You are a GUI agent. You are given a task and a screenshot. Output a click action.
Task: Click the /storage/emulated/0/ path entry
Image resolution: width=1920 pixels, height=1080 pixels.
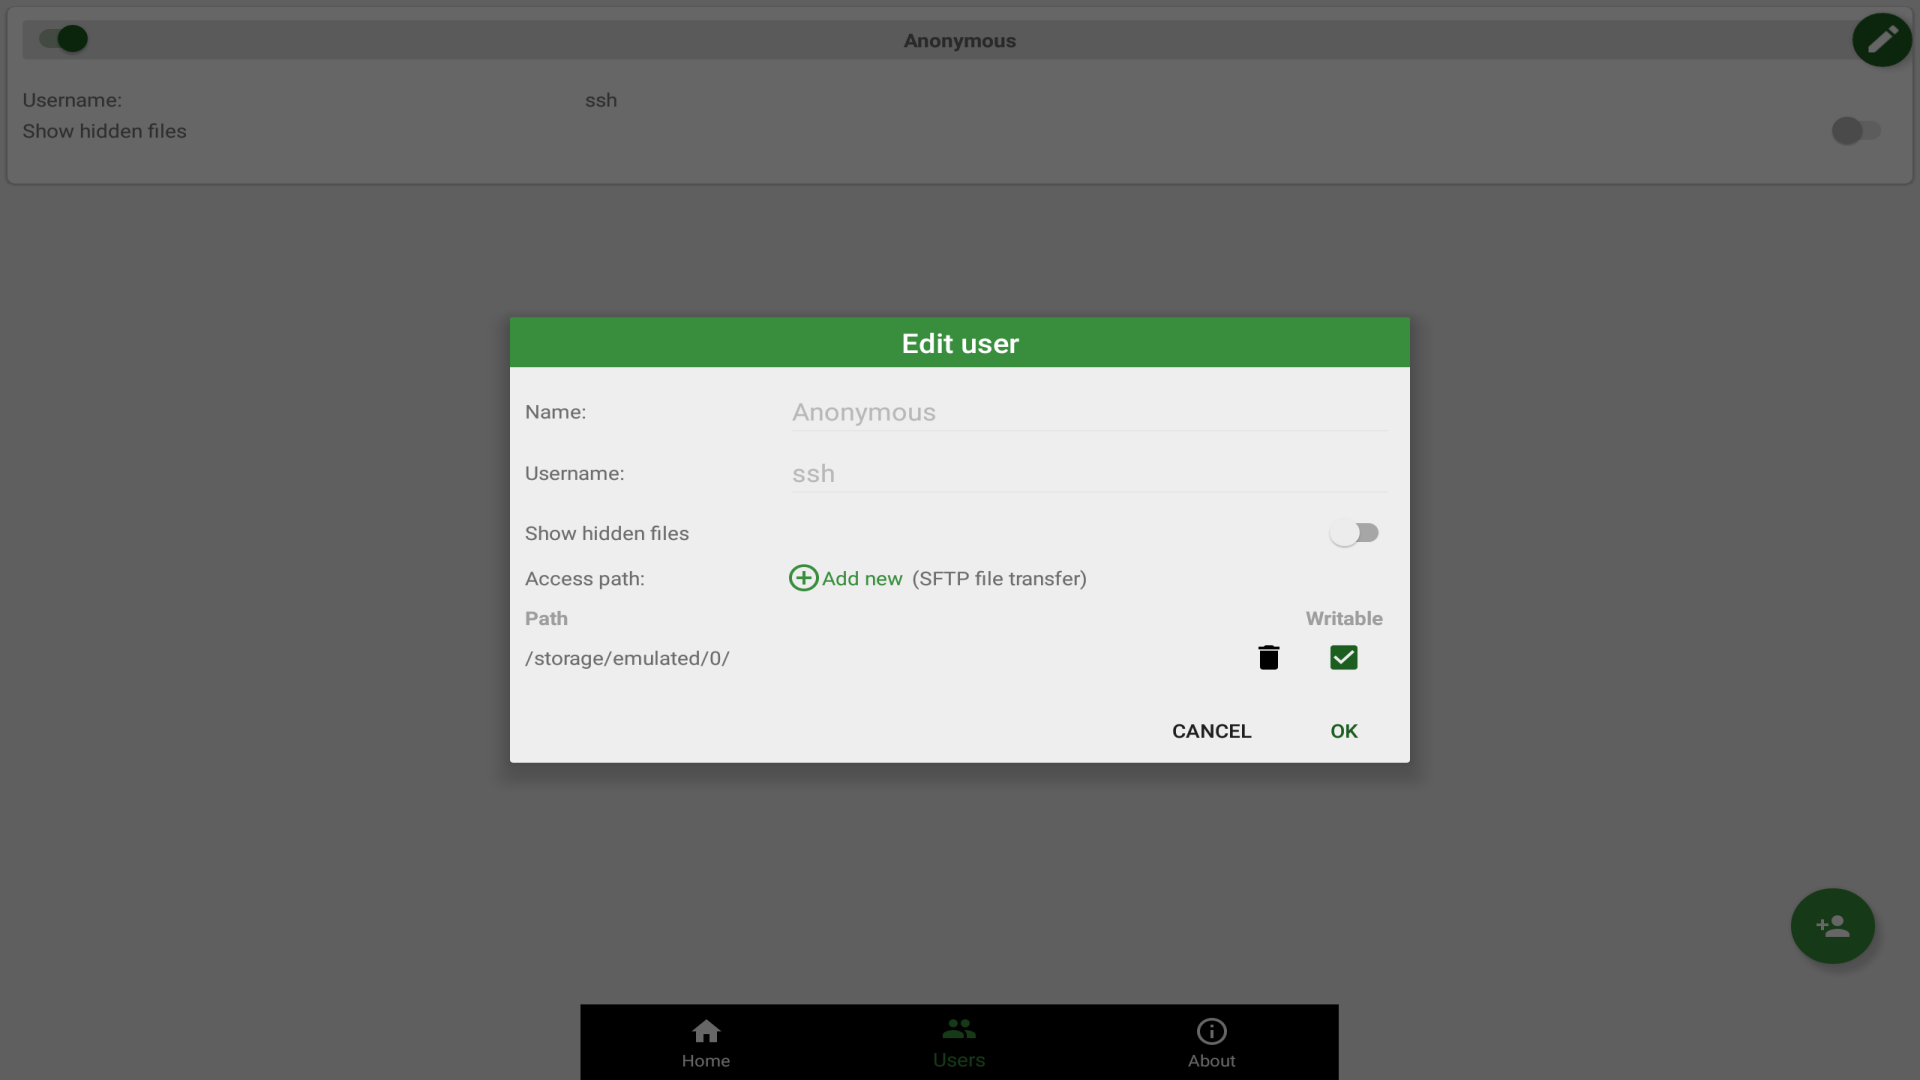[x=627, y=658]
